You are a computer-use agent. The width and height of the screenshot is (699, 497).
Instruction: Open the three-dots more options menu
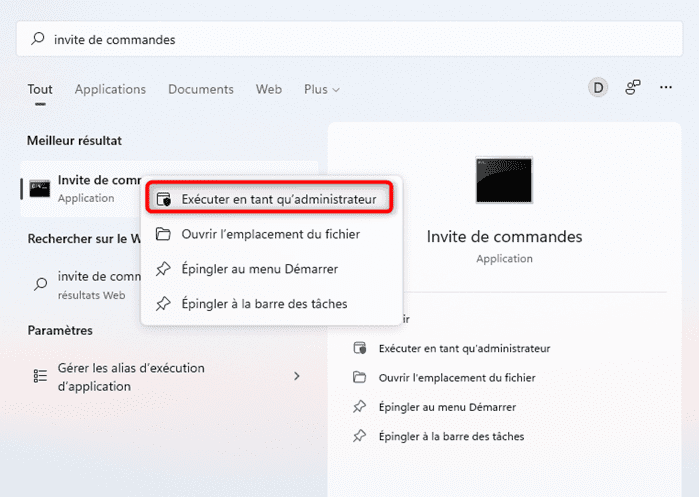(666, 87)
